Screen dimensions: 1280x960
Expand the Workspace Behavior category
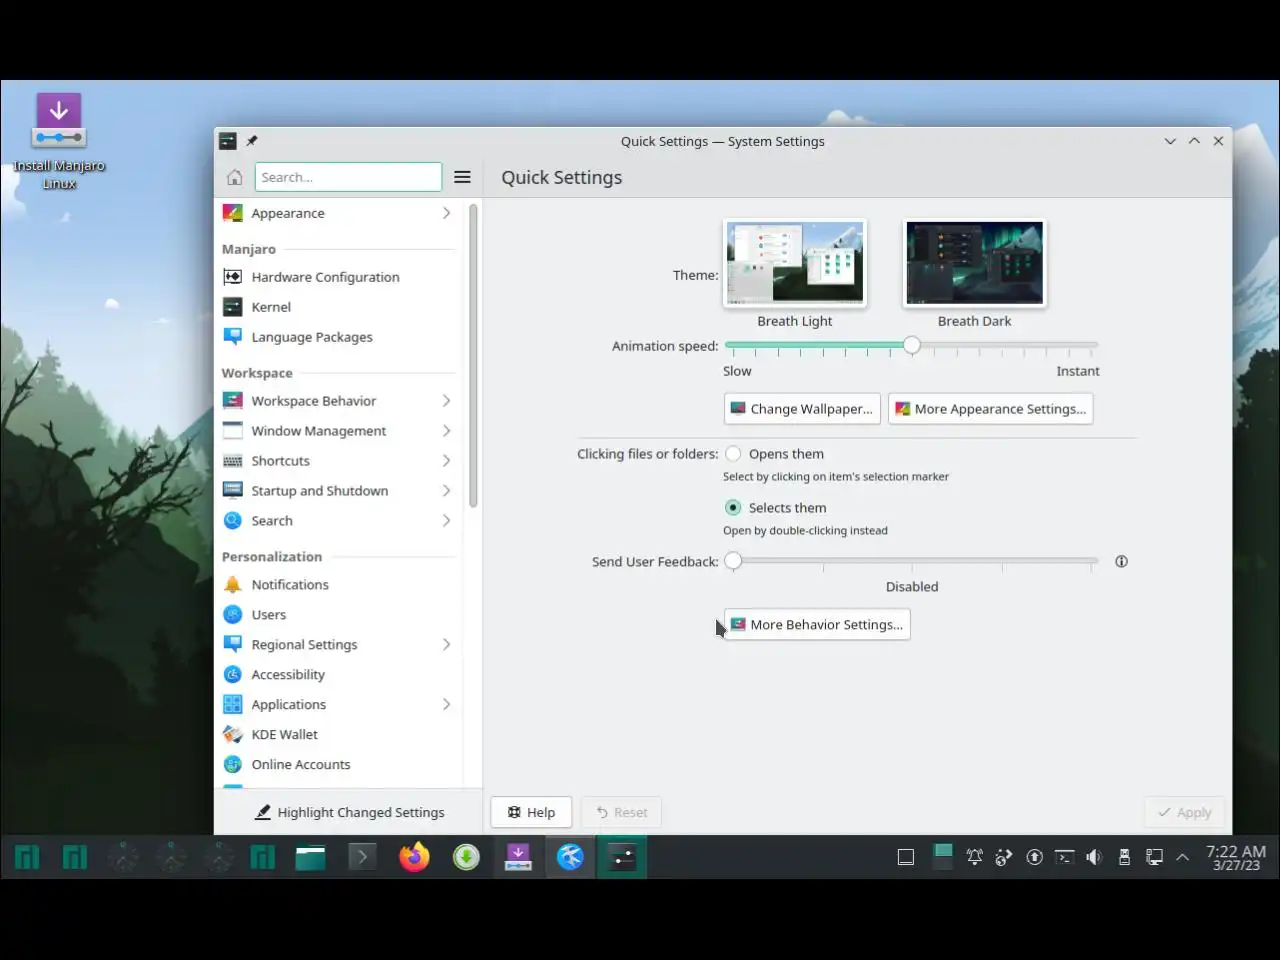pyautogui.click(x=446, y=401)
